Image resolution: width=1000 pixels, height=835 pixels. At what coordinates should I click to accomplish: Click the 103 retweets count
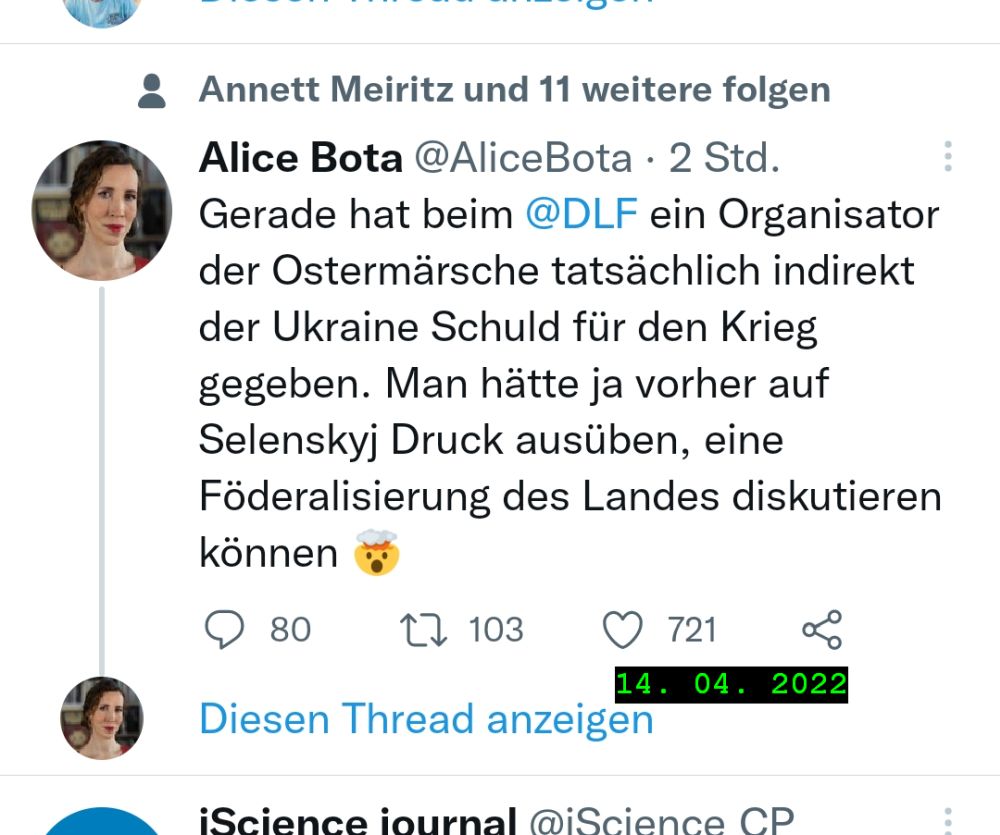pyautogui.click(x=496, y=630)
